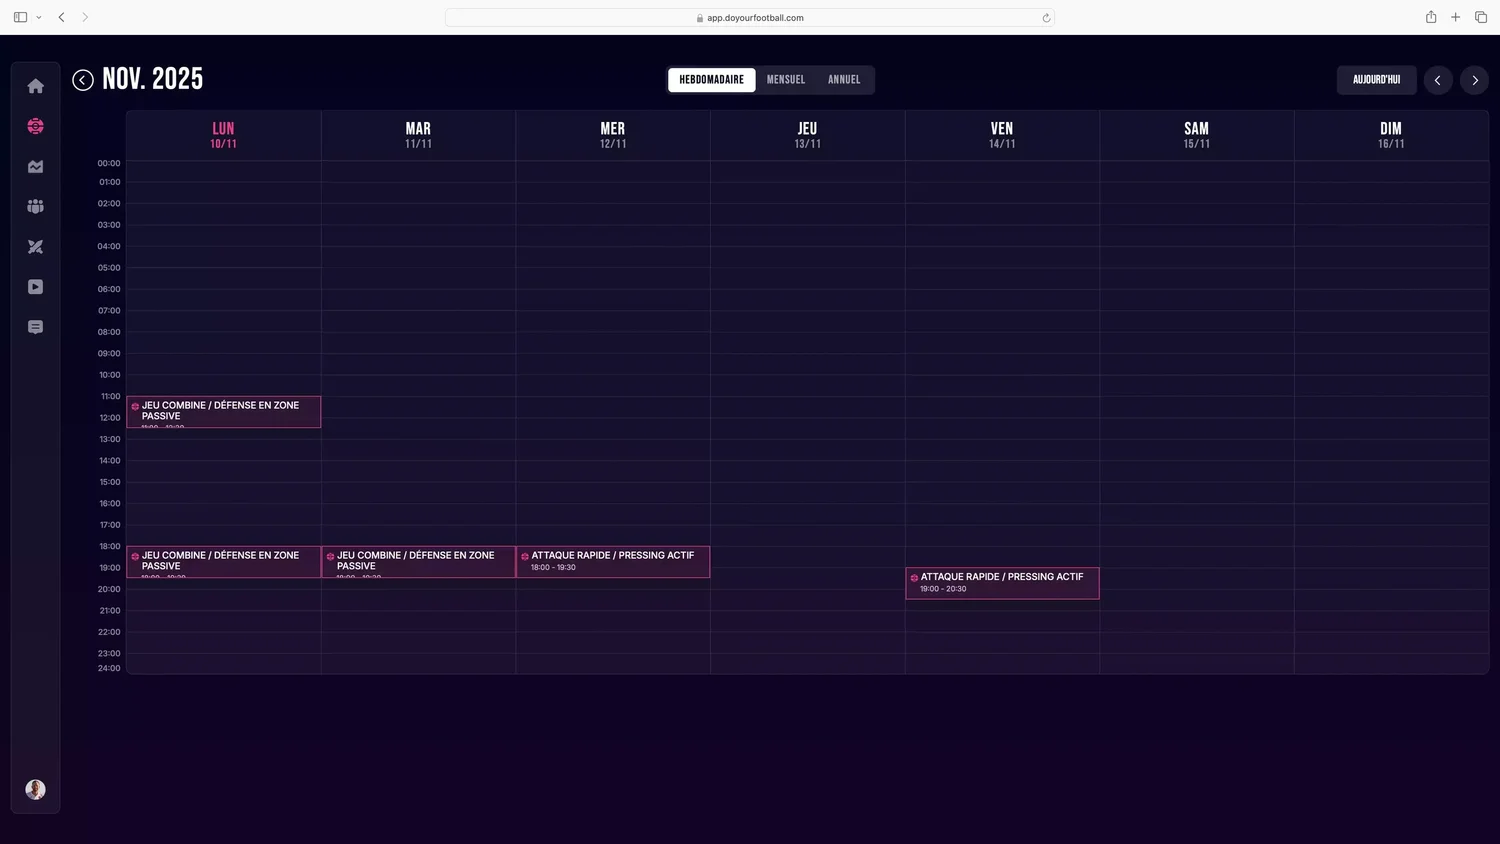Switch to Mensuel view
This screenshot has height=844, width=1500.
786,80
